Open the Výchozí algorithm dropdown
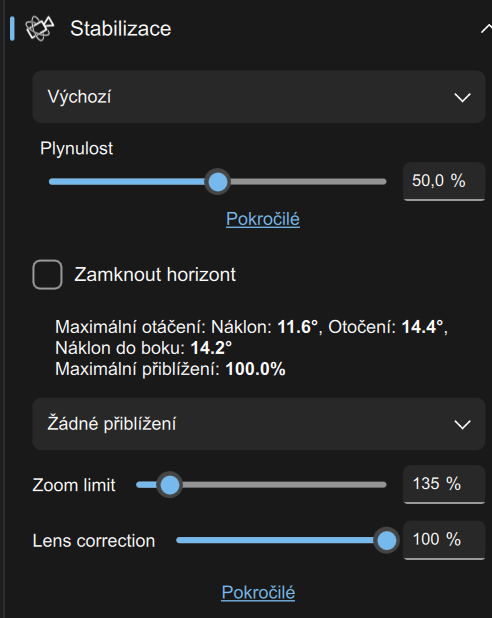492x618 pixels. tap(259, 97)
